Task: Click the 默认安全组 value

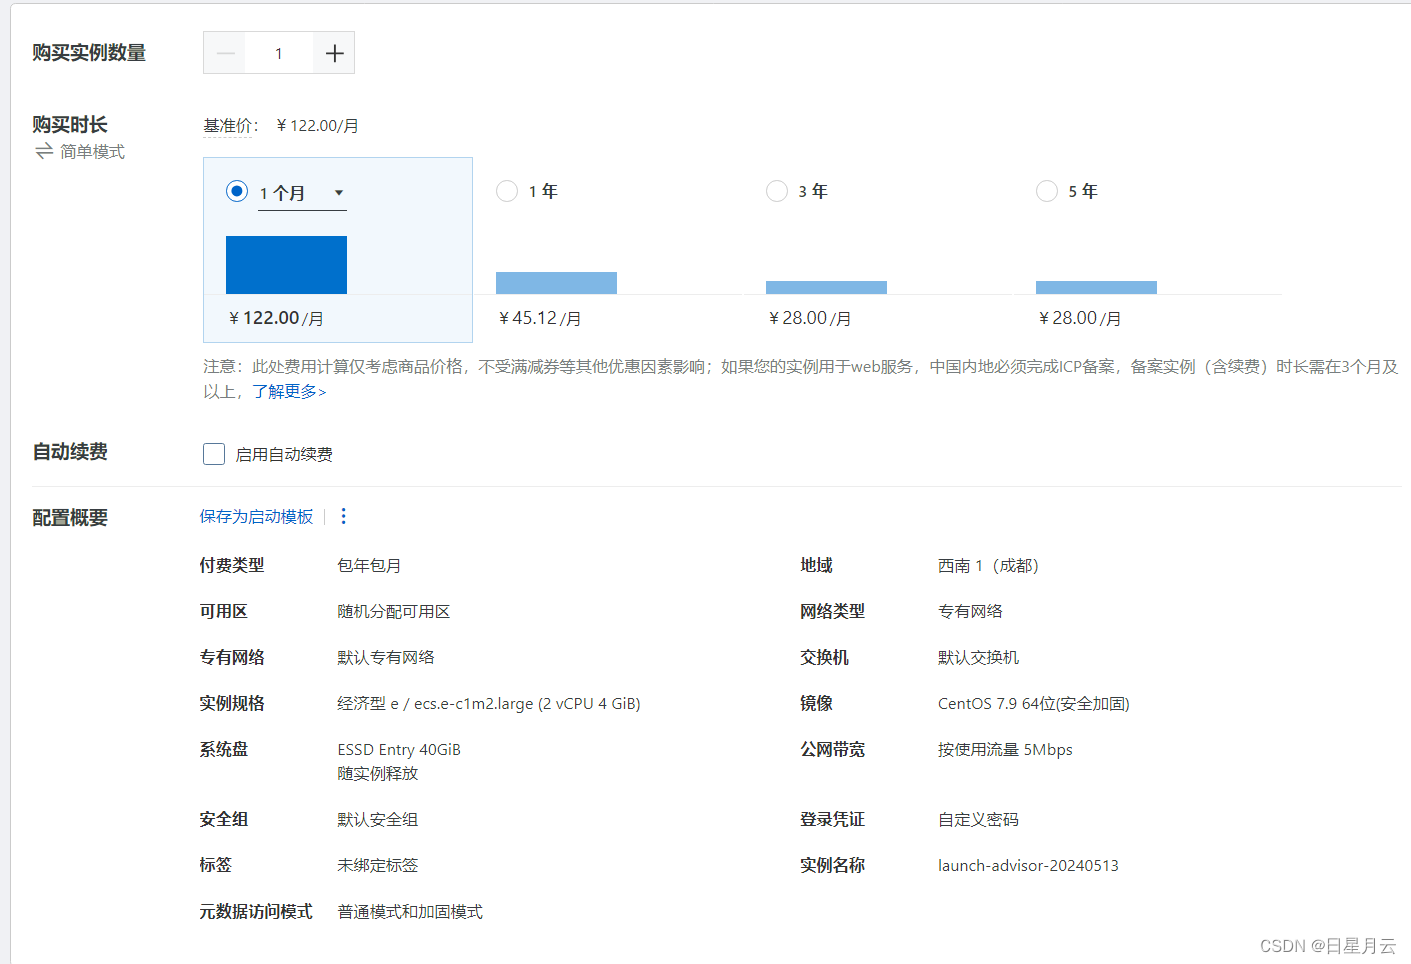Action: pos(377,819)
